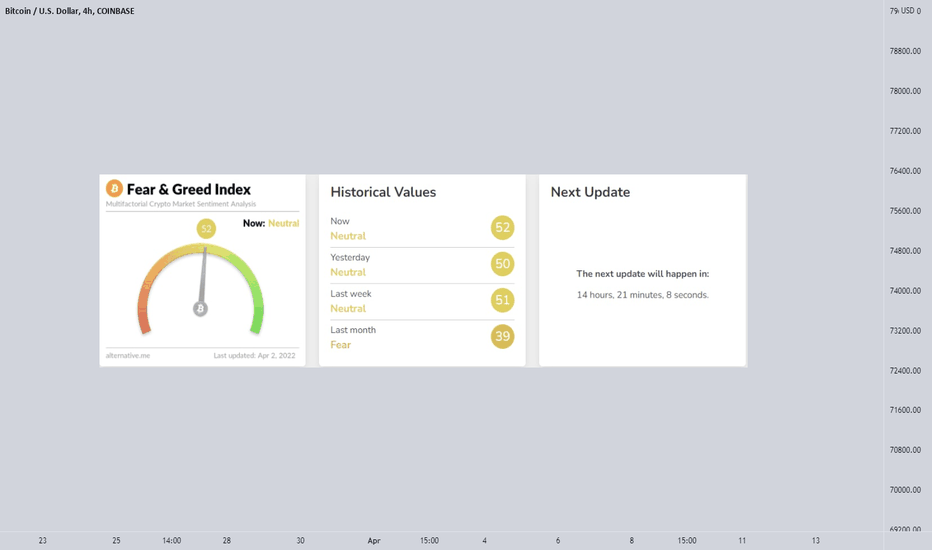Click the gauge needle on the Fear & Greed dial
Image resolution: width=932 pixels, height=550 pixels.
click(x=203, y=276)
